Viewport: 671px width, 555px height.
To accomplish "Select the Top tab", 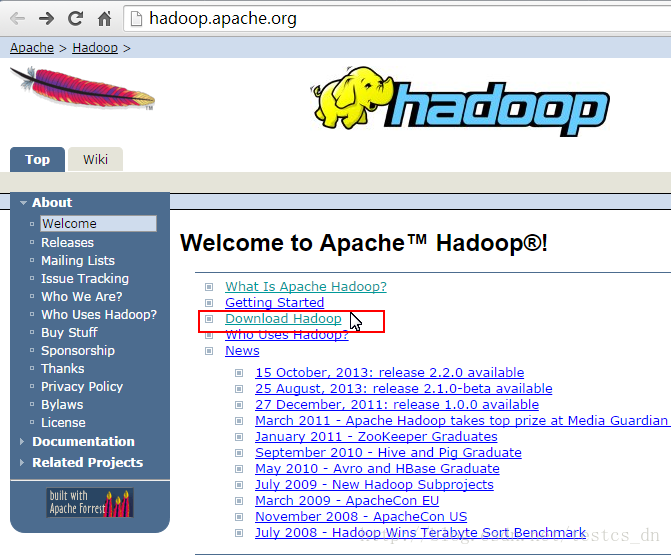I will pyautogui.click(x=38, y=160).
